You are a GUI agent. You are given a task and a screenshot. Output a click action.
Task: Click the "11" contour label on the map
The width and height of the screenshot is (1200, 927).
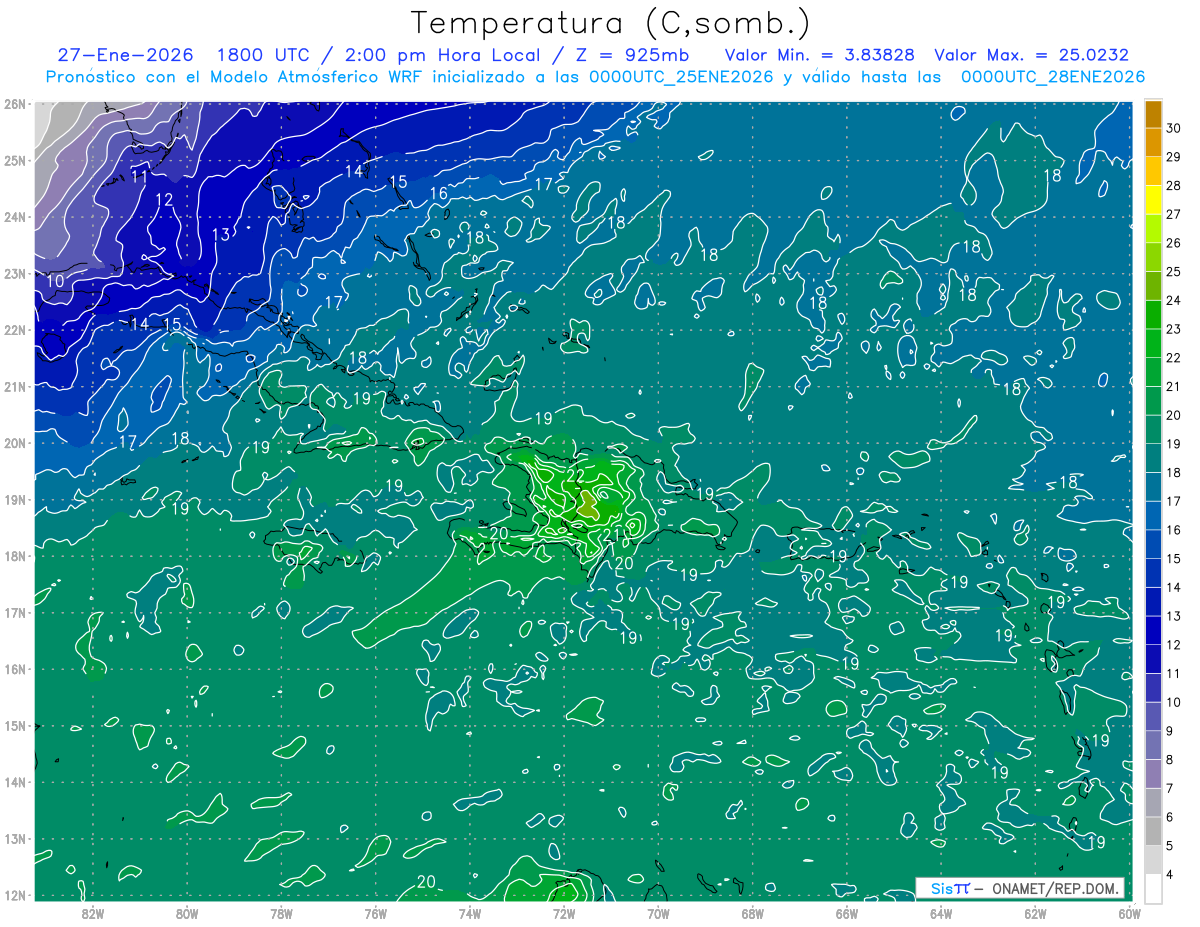139,176
